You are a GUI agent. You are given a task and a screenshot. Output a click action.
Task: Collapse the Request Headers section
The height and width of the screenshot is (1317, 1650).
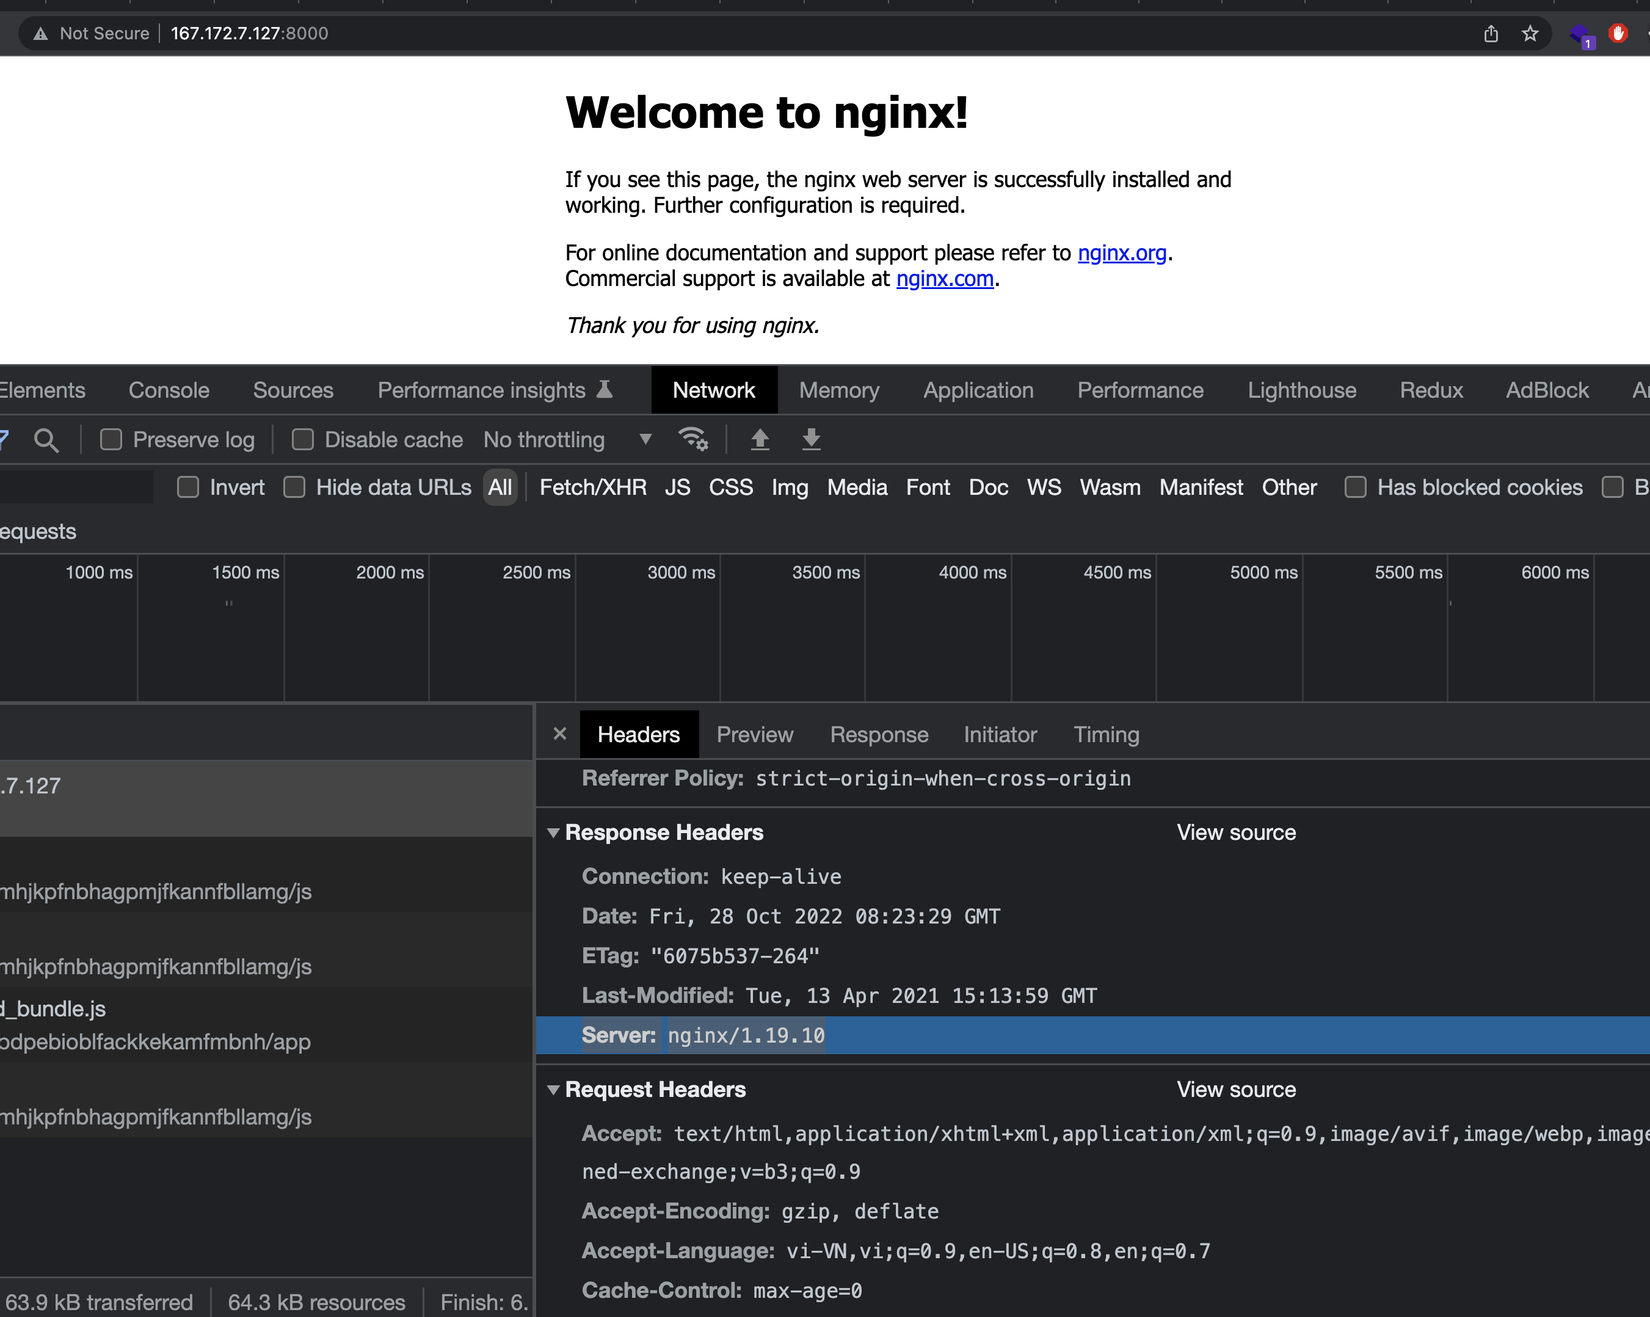553,1090
